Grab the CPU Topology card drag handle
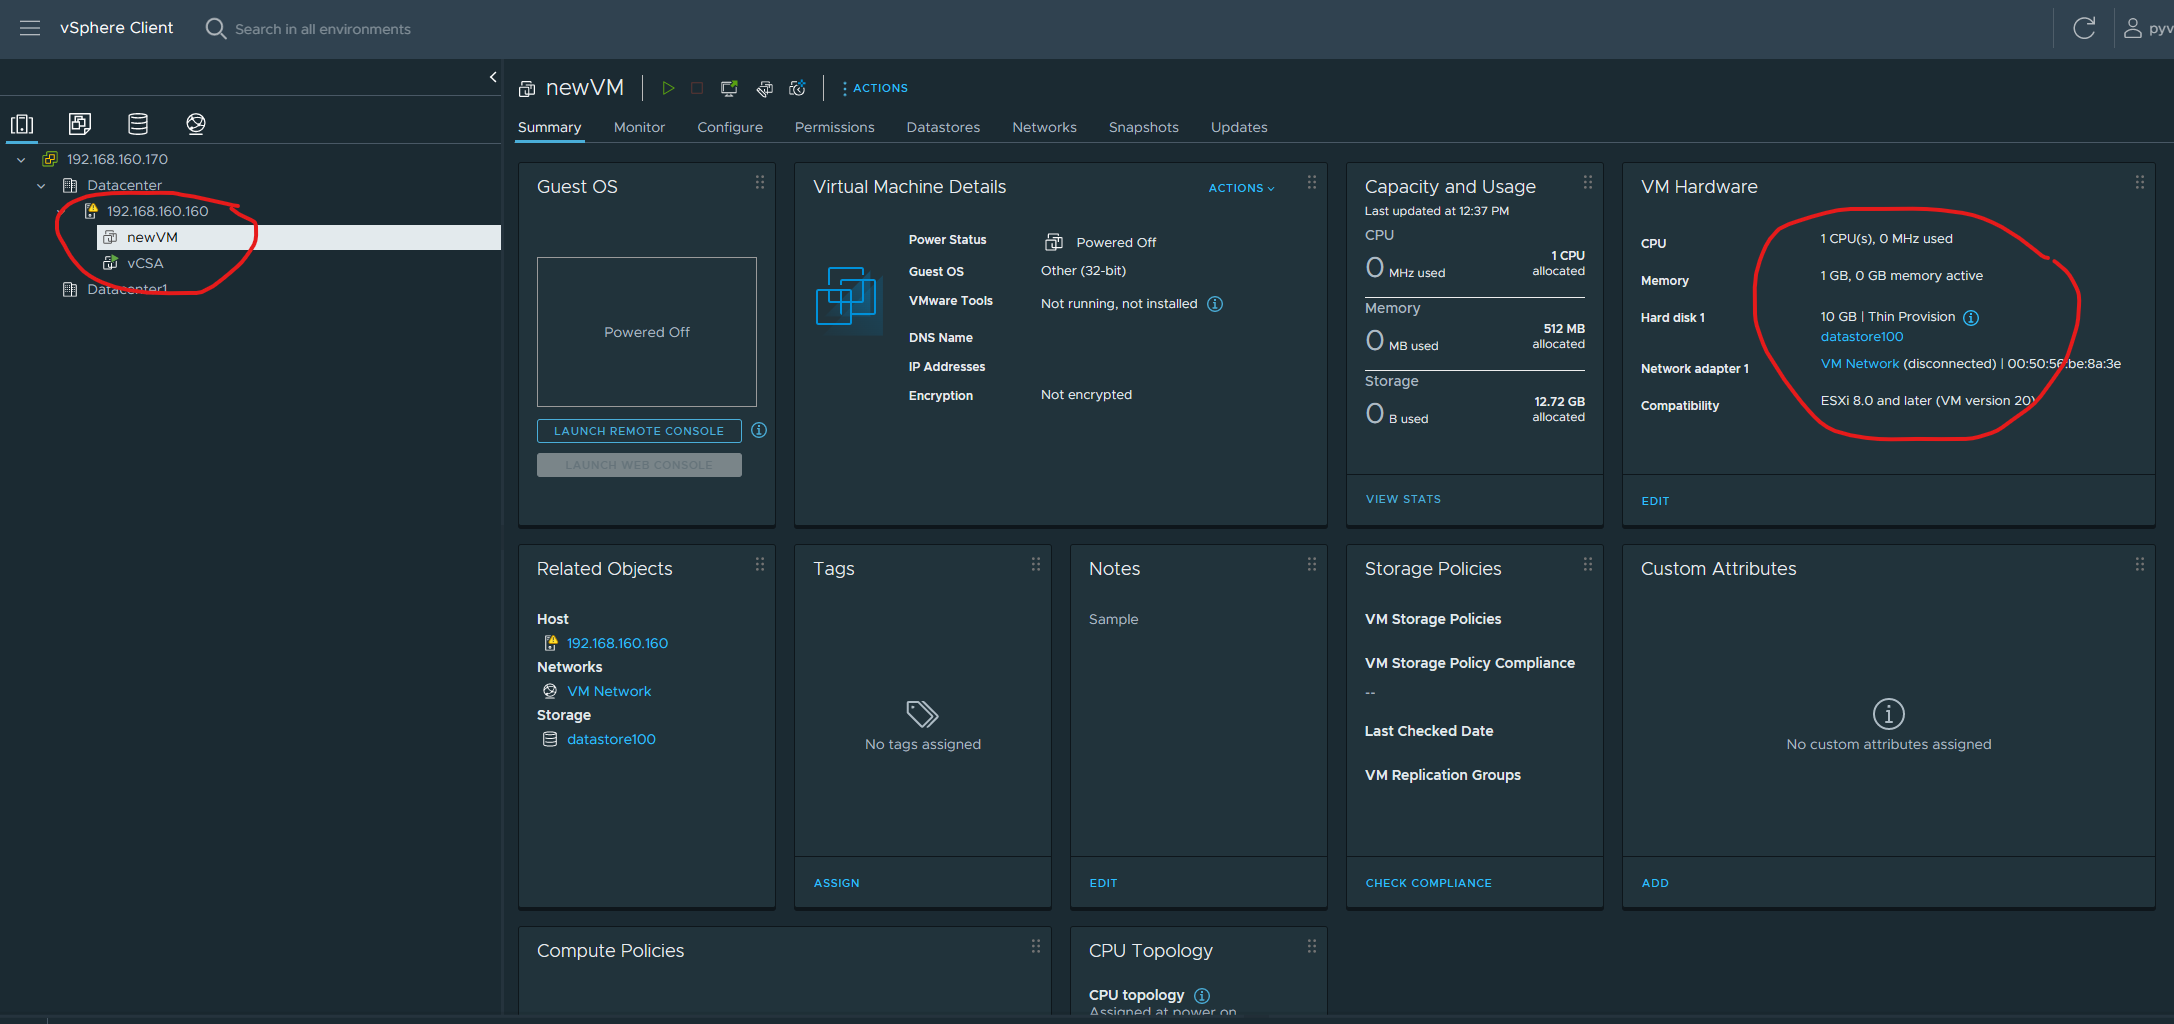2174x1024 pixels. coord(1312,946)
